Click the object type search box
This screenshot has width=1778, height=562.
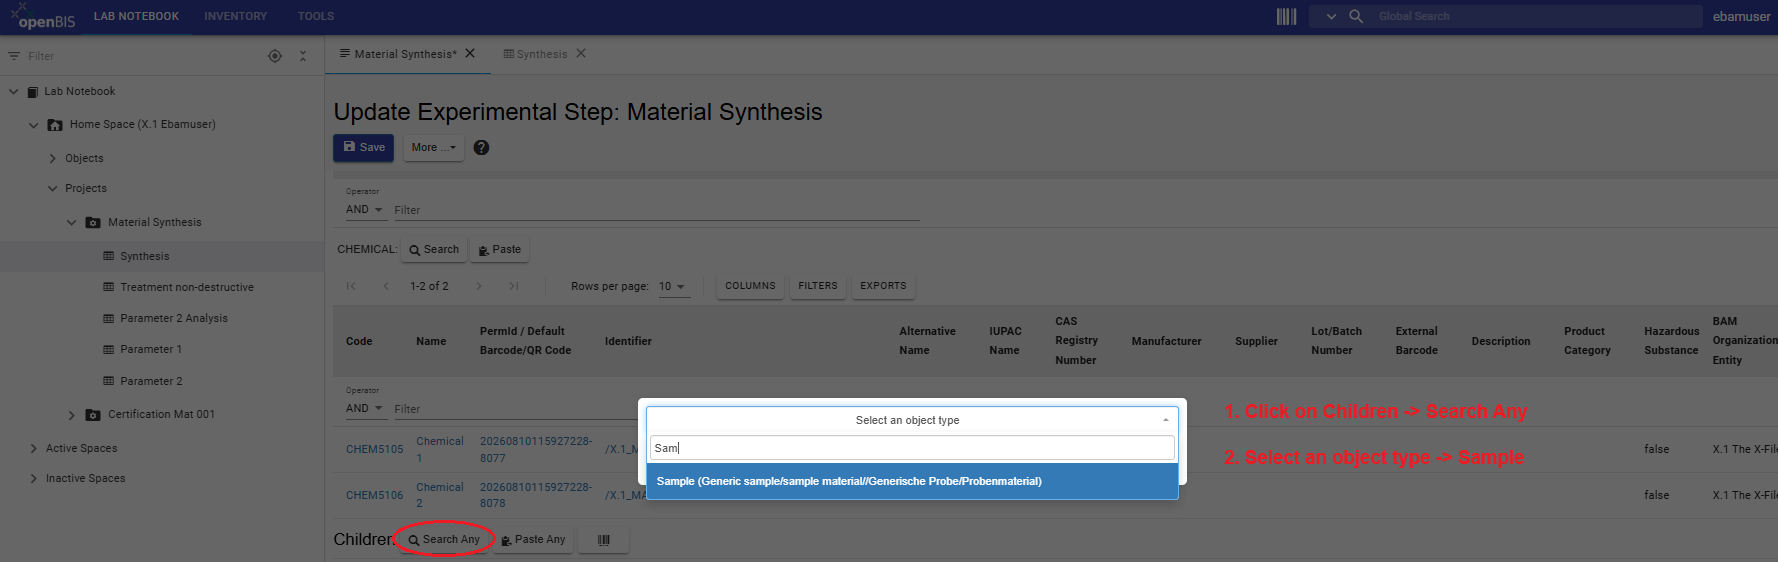pos(911,448)
